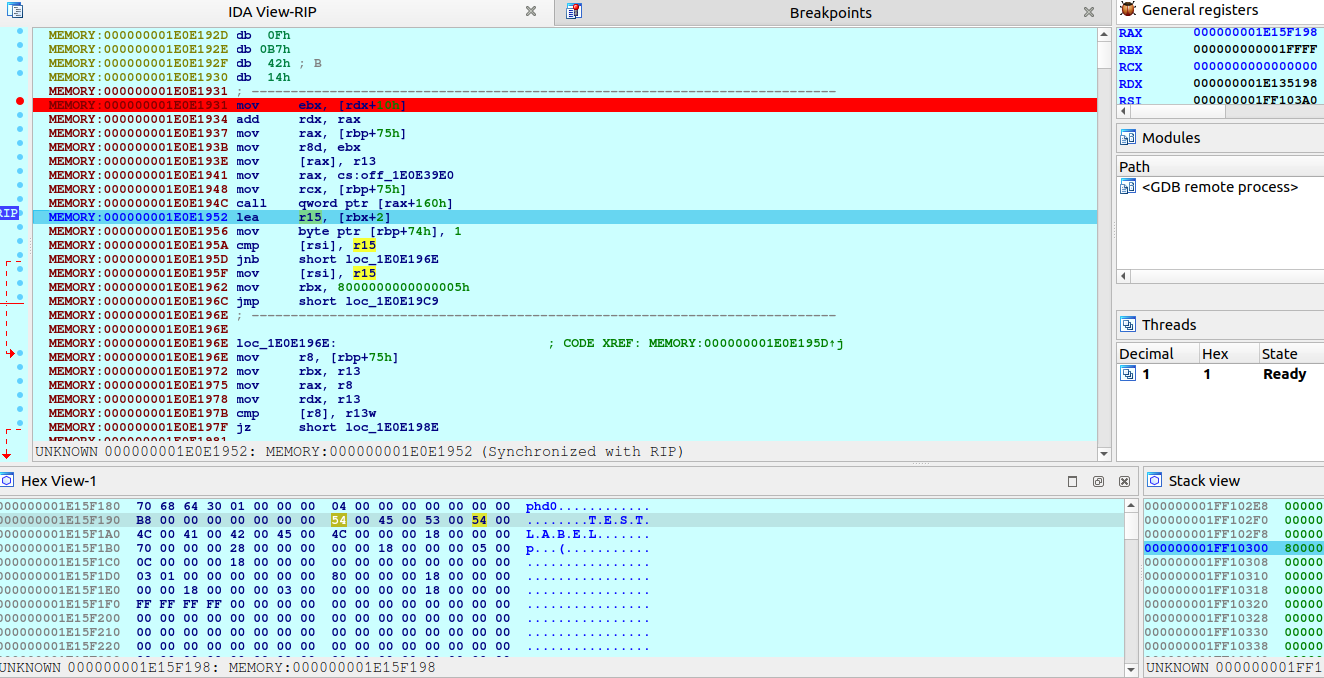Click the Stack view panel icon
1324x678 pixels.
pyautogui.click(x=1155, y=481)
